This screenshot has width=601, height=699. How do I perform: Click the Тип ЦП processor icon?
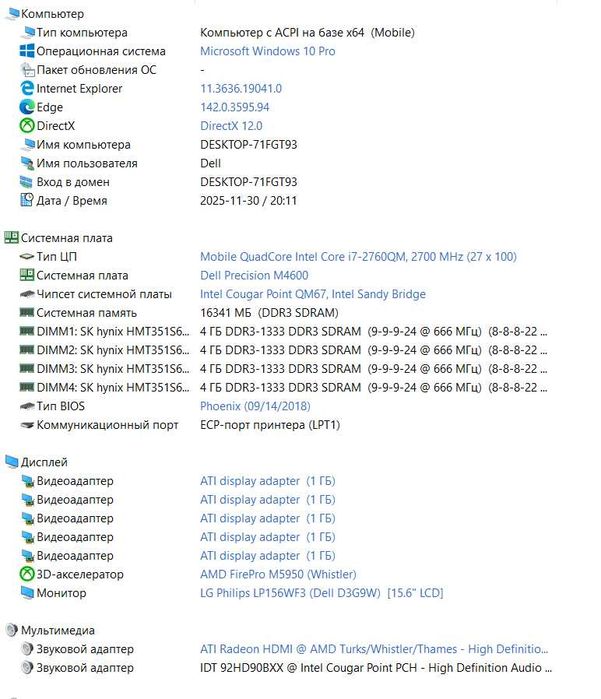point(27,256)
